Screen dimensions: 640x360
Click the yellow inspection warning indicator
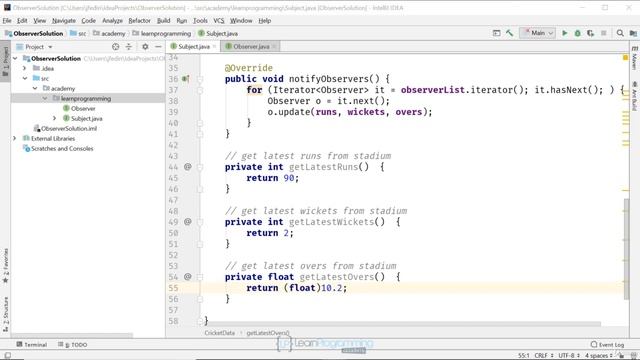click(625, 58)
